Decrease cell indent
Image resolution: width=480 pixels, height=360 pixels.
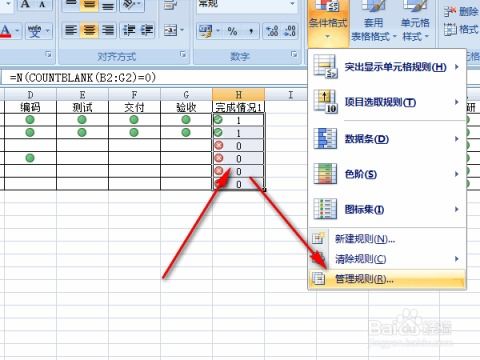pos(129,31)
